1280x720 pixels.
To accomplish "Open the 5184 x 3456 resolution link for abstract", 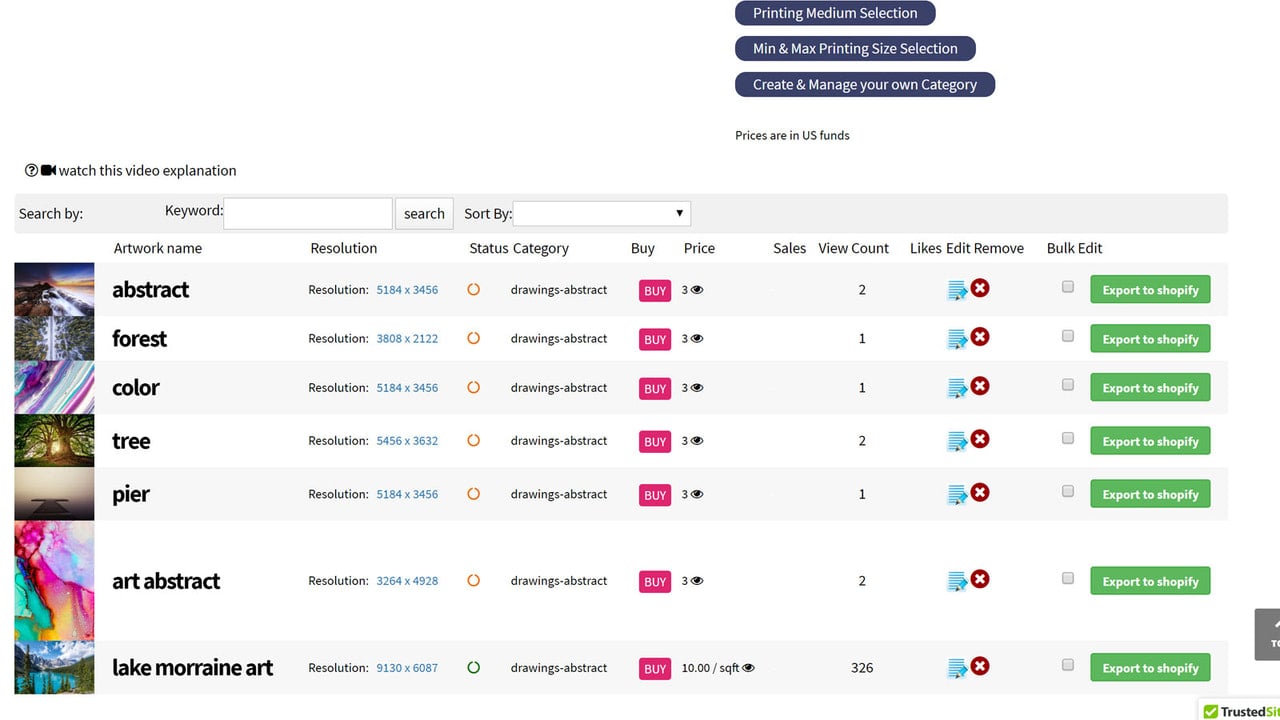I will click(407, 290).
